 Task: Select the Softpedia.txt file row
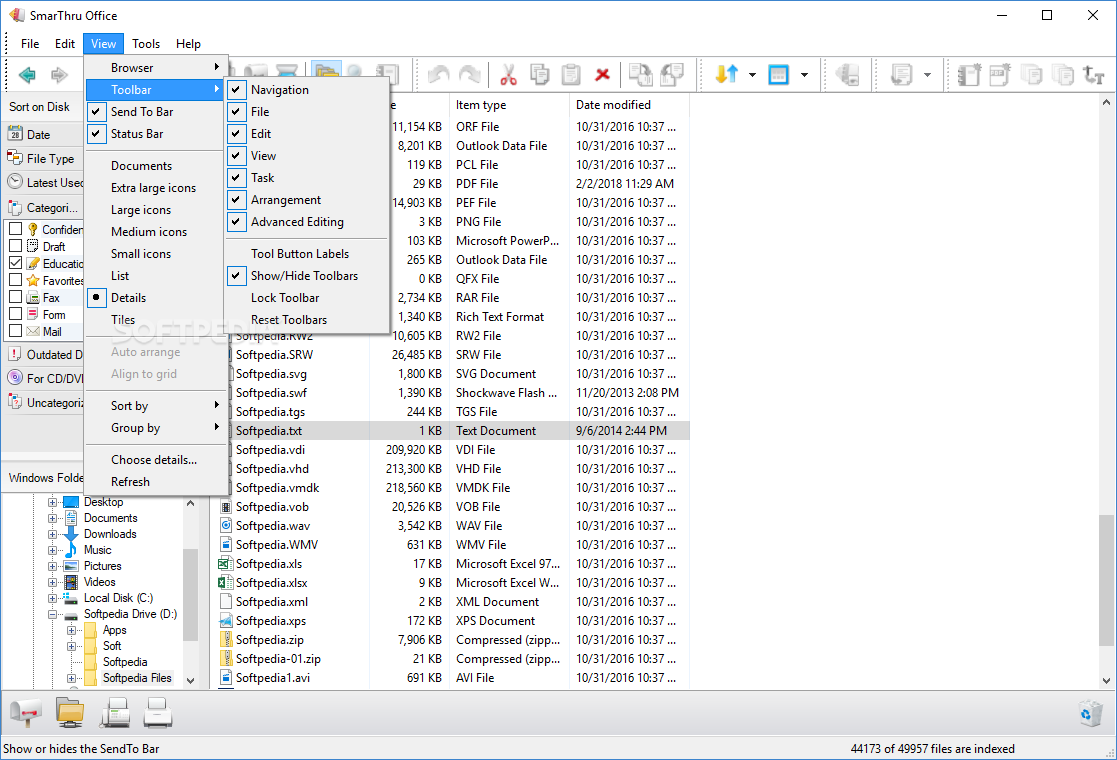click(x=452, y=431)
